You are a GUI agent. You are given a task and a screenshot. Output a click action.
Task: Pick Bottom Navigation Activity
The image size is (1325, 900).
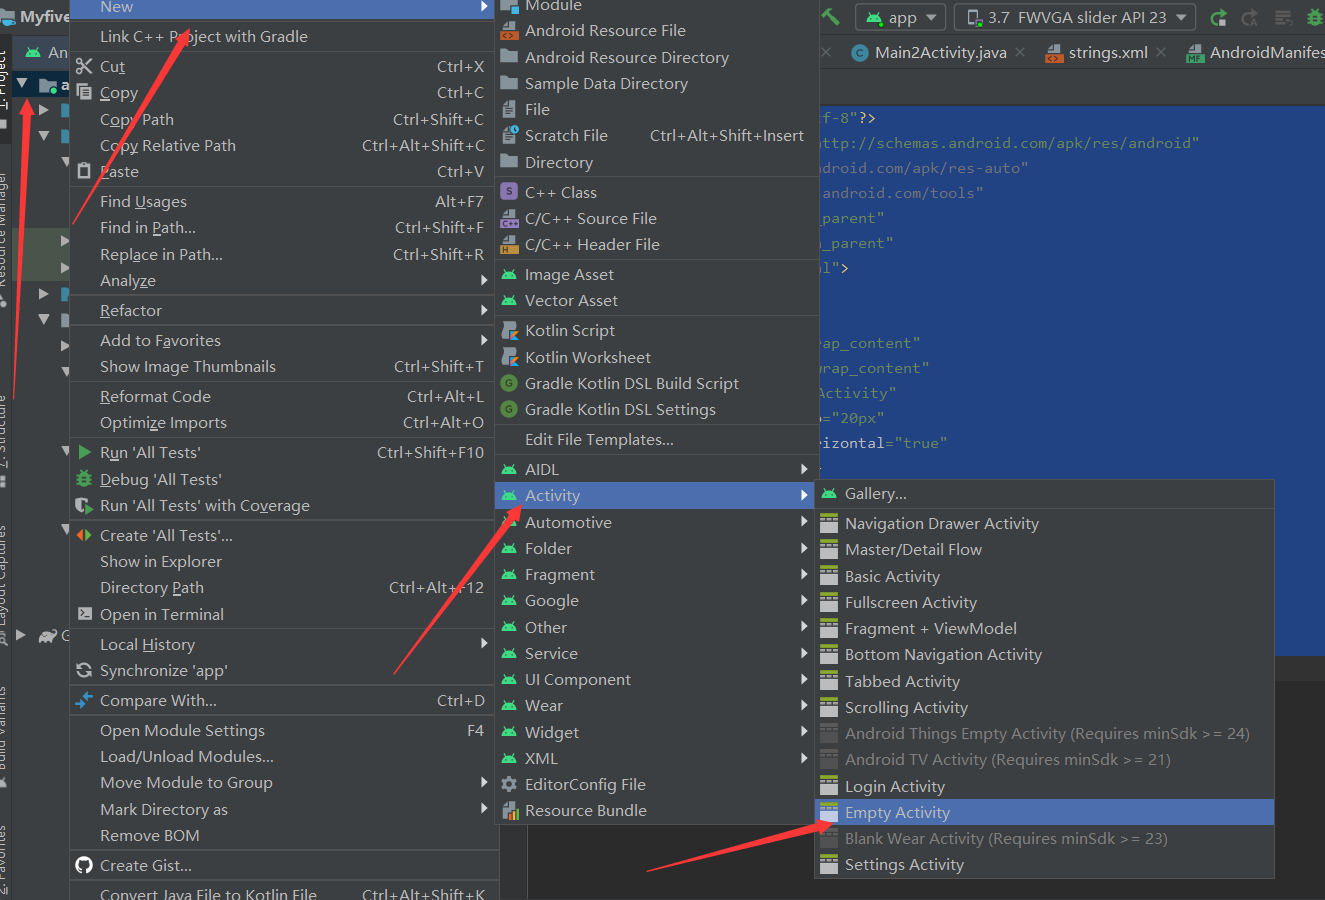coord(1044,654)
